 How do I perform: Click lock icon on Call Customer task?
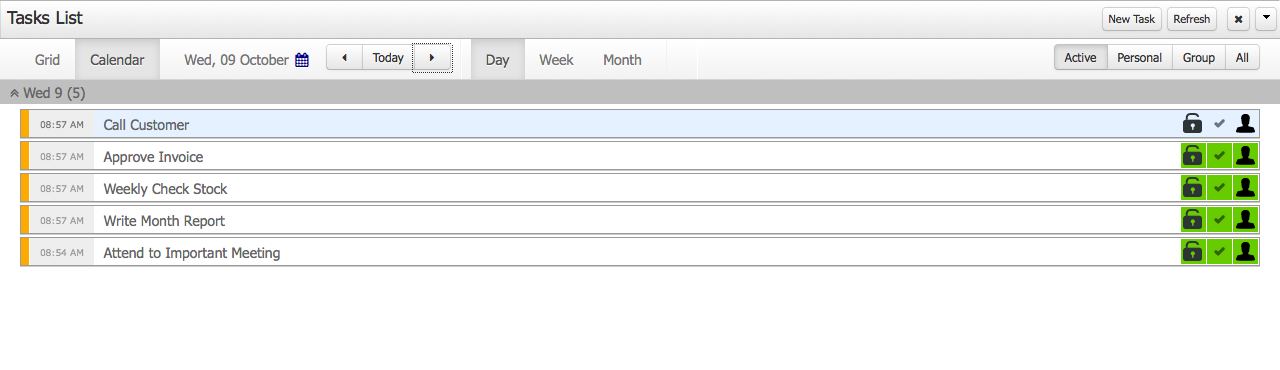(1192, 124)
